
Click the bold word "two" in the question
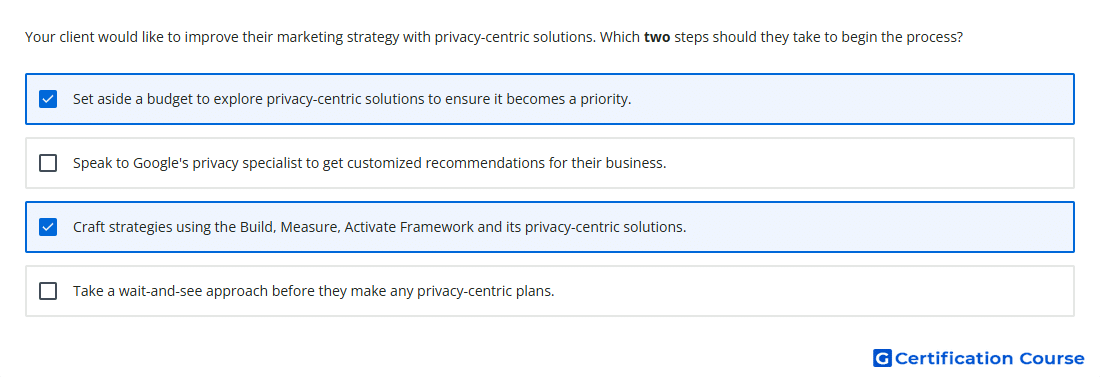(657, 37)
